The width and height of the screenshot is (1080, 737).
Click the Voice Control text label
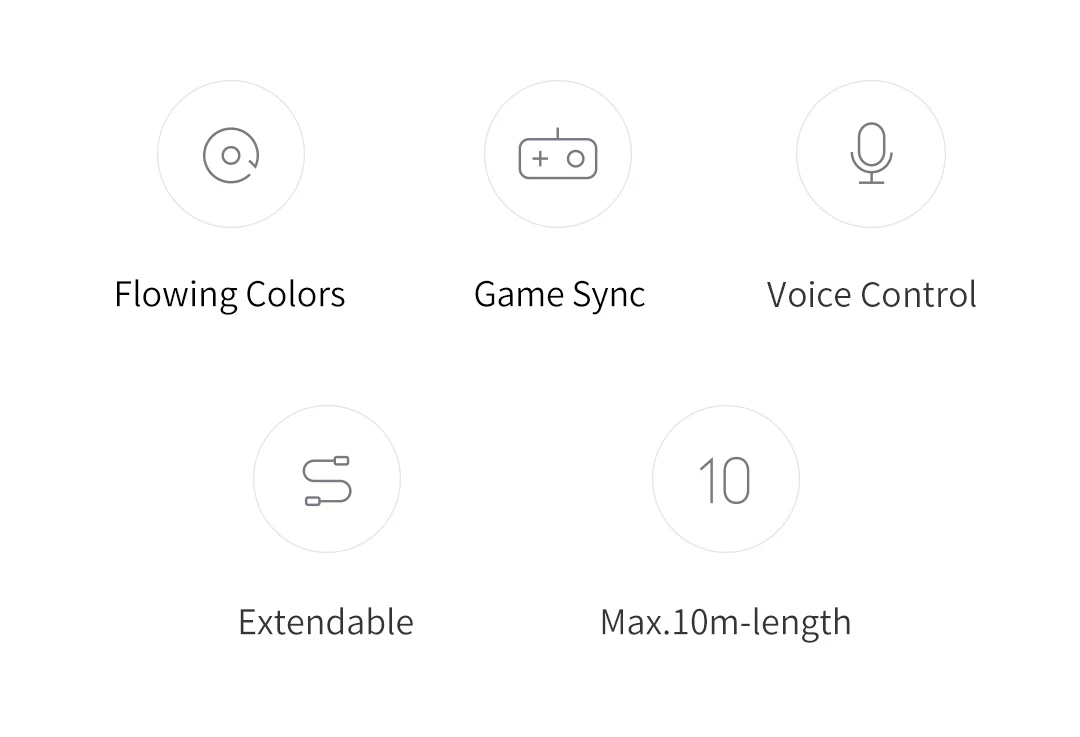[871, 295]
